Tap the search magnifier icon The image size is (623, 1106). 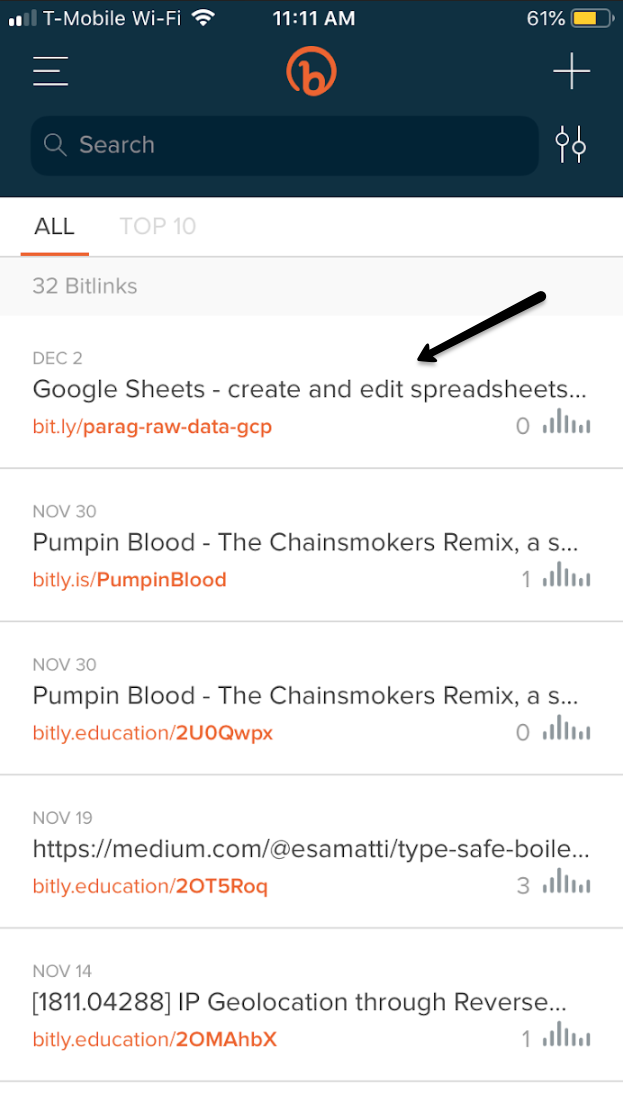click(55, 145)
